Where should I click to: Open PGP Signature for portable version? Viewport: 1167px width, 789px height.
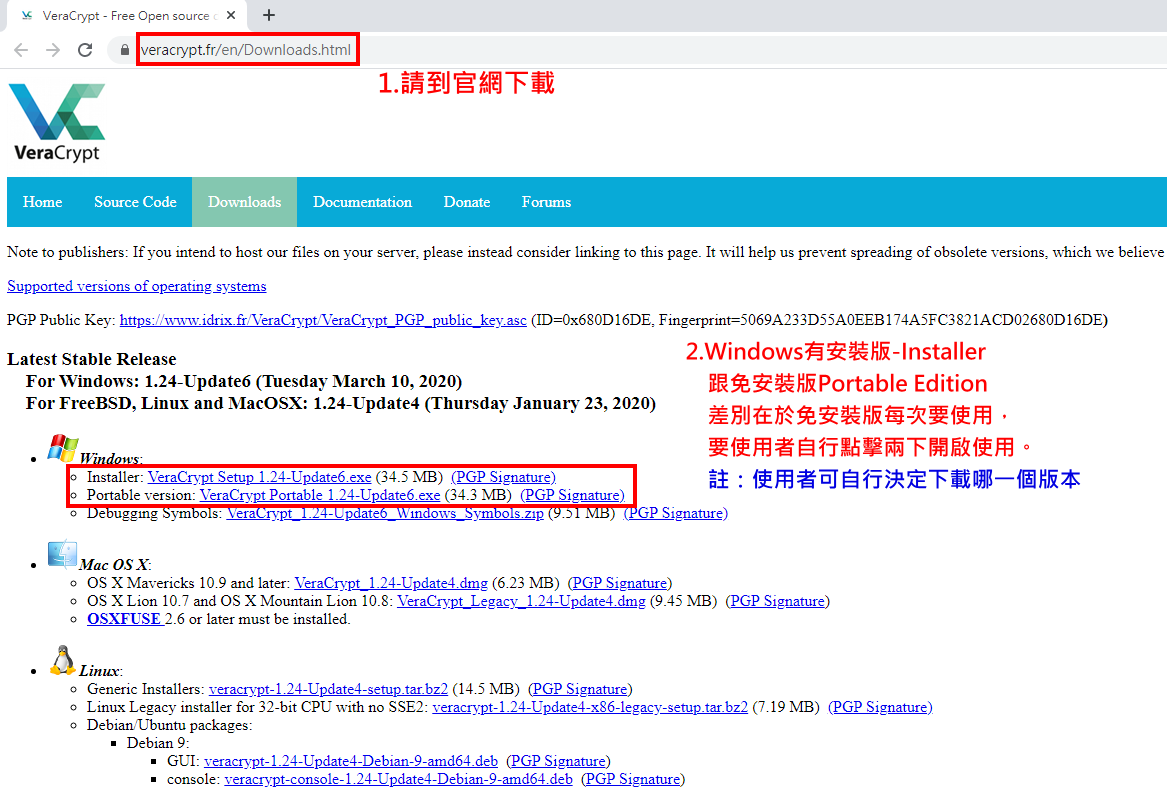point(572,495)
